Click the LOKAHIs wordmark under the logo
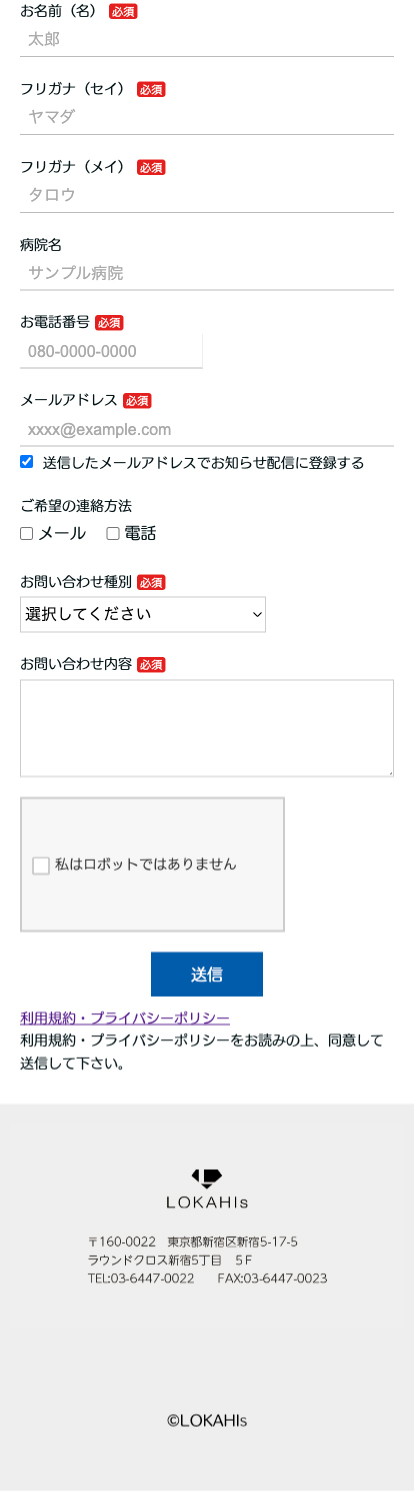 (x=207, y=1202)
